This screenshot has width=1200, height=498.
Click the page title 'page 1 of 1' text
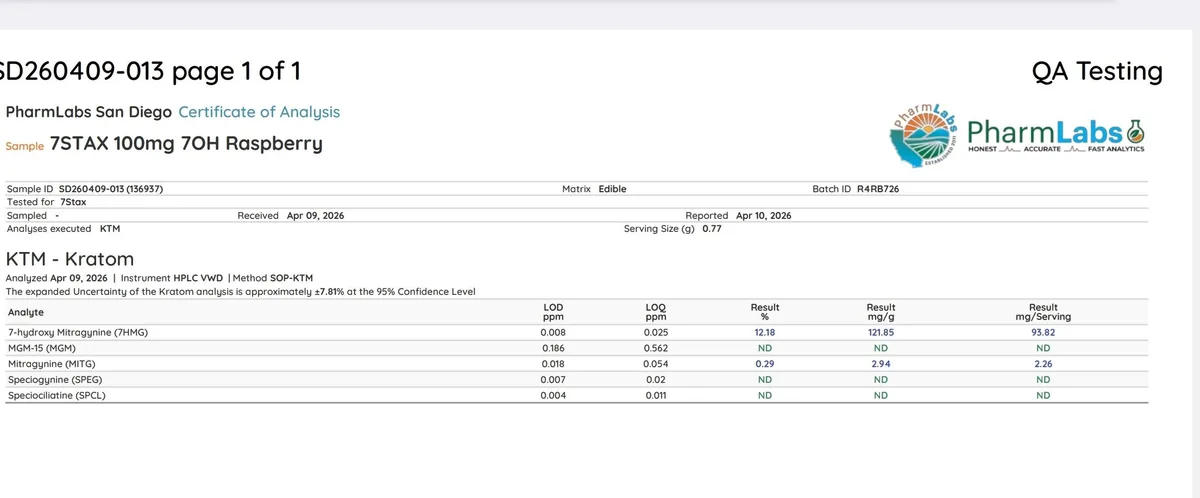click(236, 72)
